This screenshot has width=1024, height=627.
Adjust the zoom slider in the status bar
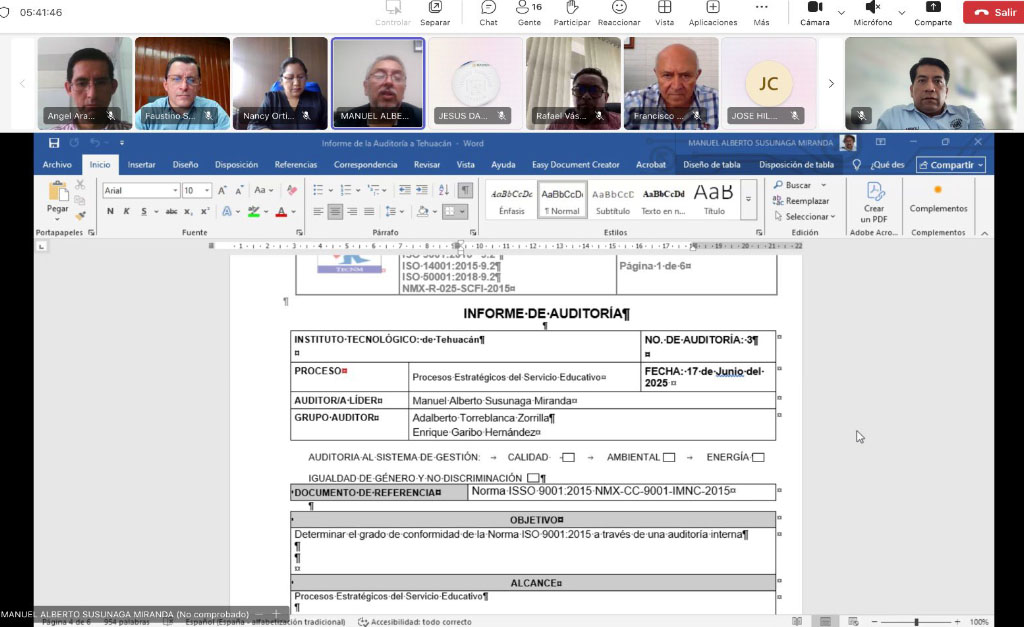(916, 622)
